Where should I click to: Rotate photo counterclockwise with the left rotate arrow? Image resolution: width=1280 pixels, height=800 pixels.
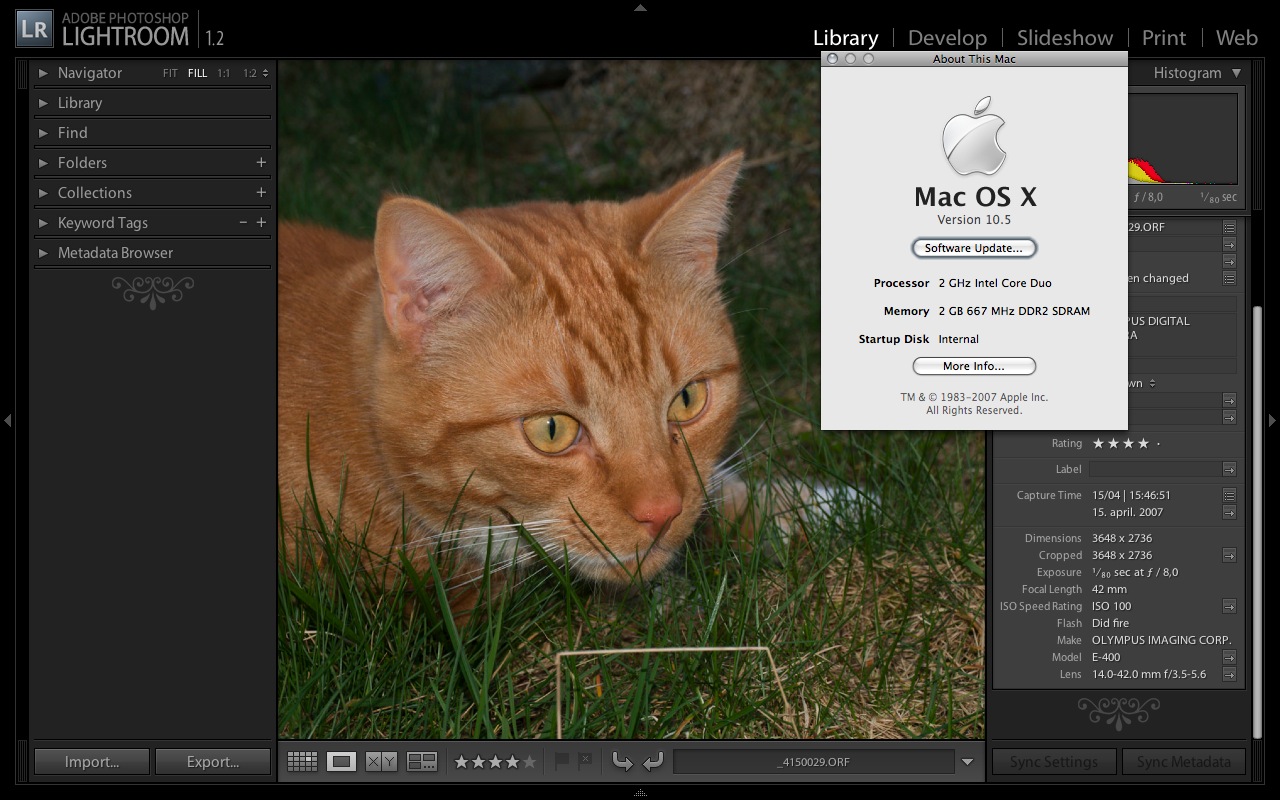(x=622, y=762)
